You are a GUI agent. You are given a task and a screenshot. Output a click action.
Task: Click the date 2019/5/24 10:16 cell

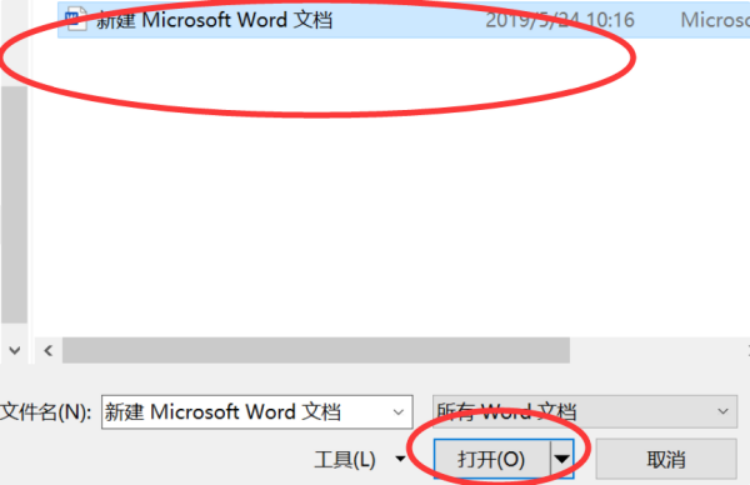[560, 20]
